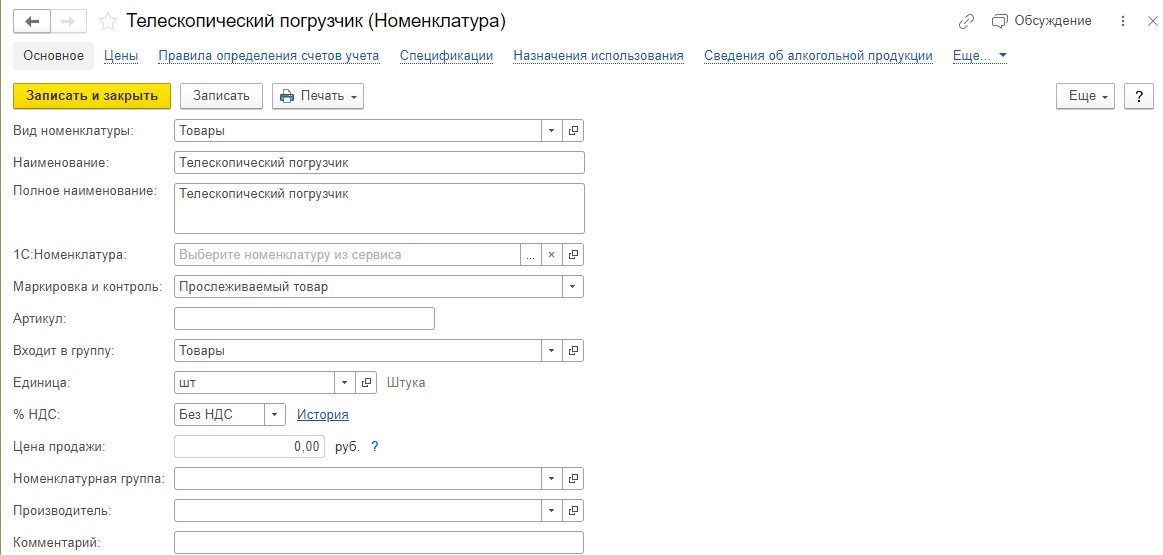Click the ellipsis select button of 1С:Номенклатура
The height and width of the screenshot is (555, 1163).
[530, 254]
